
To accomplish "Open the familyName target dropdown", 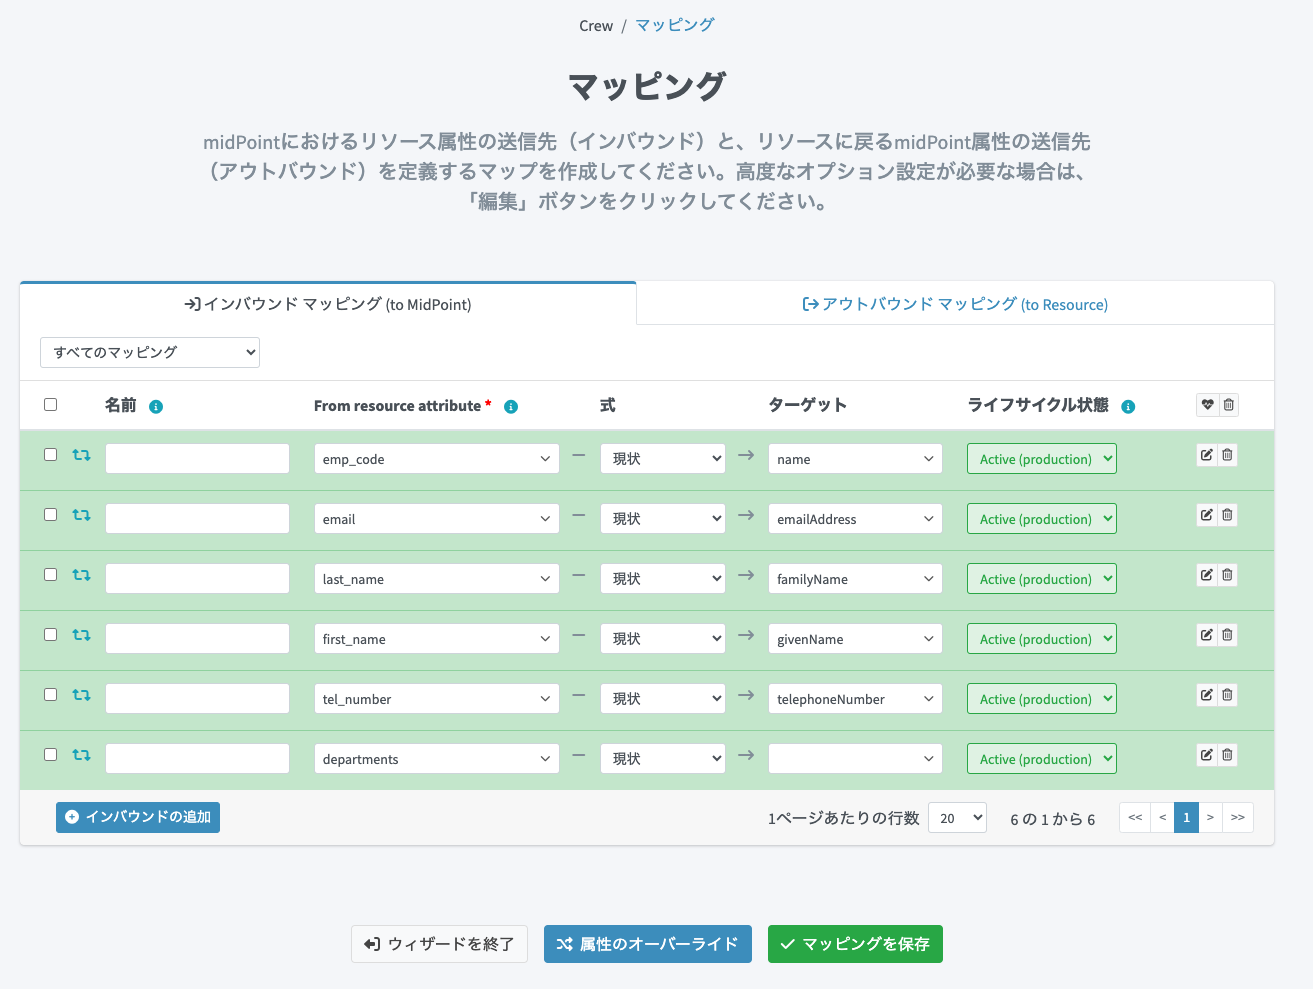I will [855, 579].
